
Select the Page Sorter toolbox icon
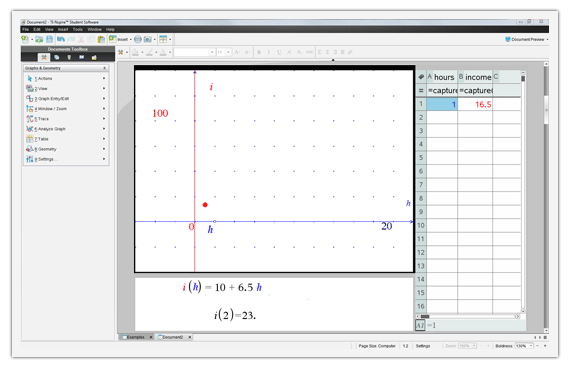pos(57,57)
